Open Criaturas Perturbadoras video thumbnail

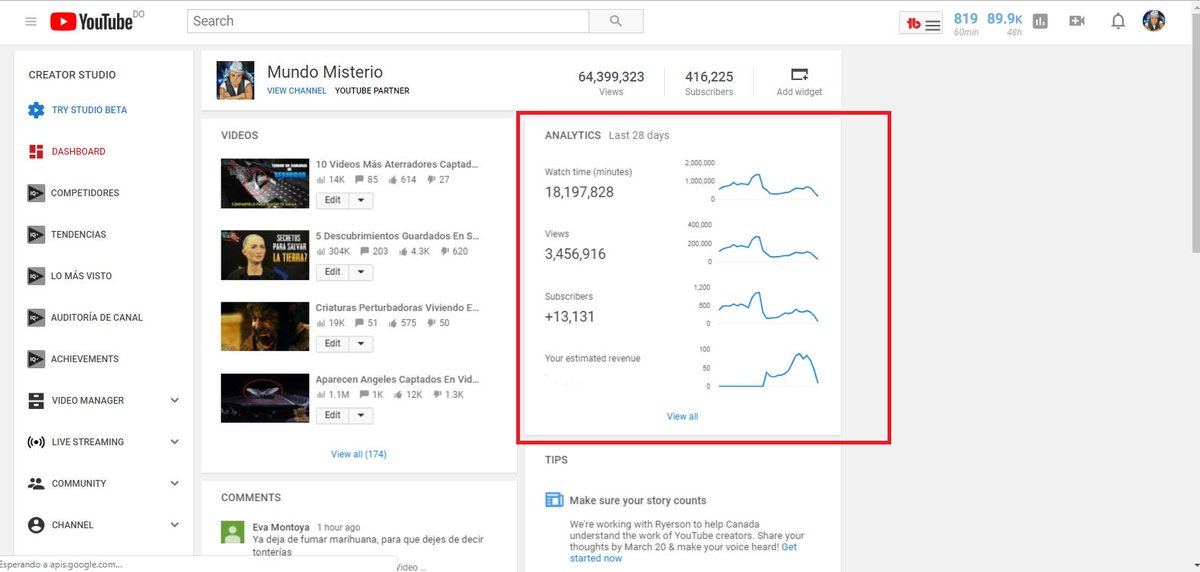point(265,326)
